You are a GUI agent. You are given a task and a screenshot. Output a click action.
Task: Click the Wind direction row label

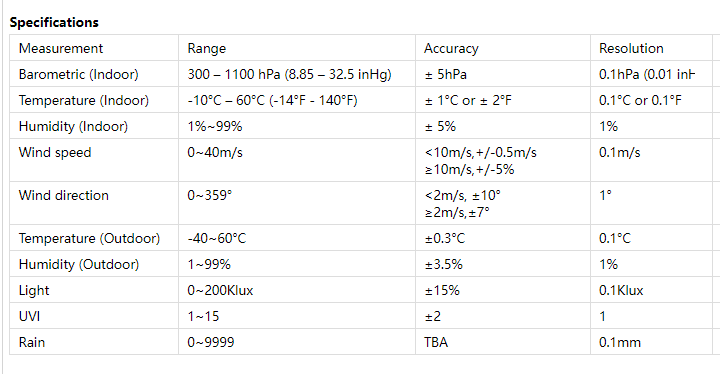64,195
